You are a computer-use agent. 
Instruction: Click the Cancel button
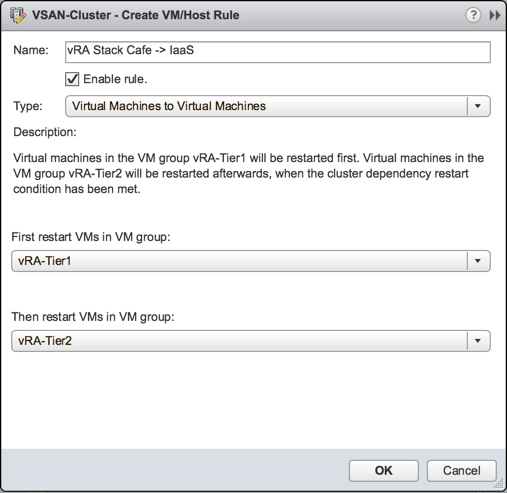click(462, 471)
